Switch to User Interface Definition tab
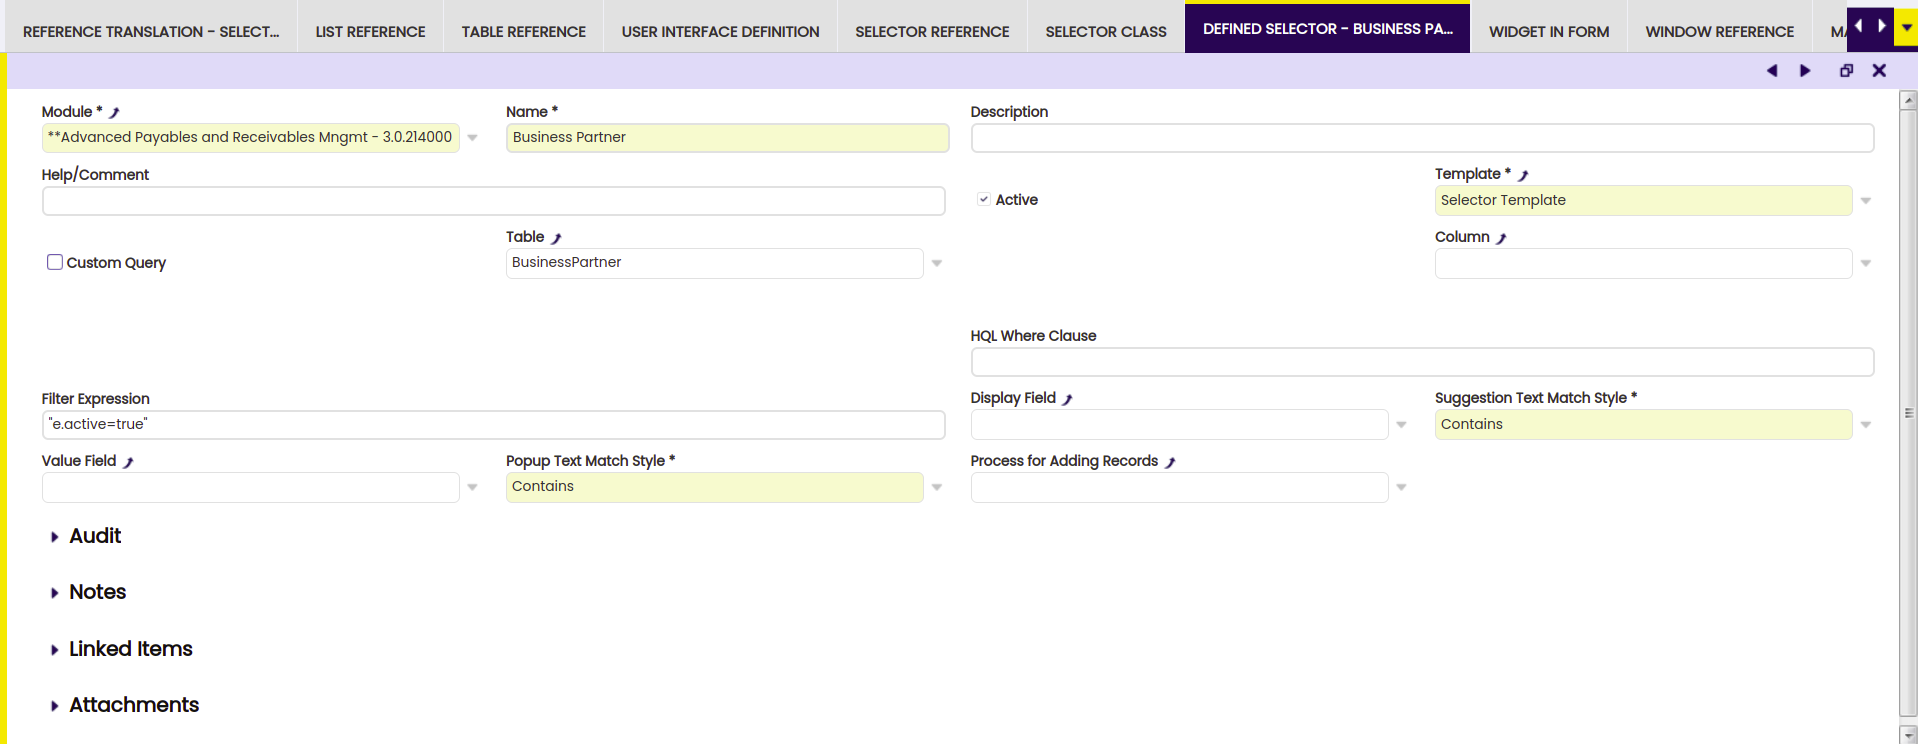1918x744 pixels. tap(720, 32)
